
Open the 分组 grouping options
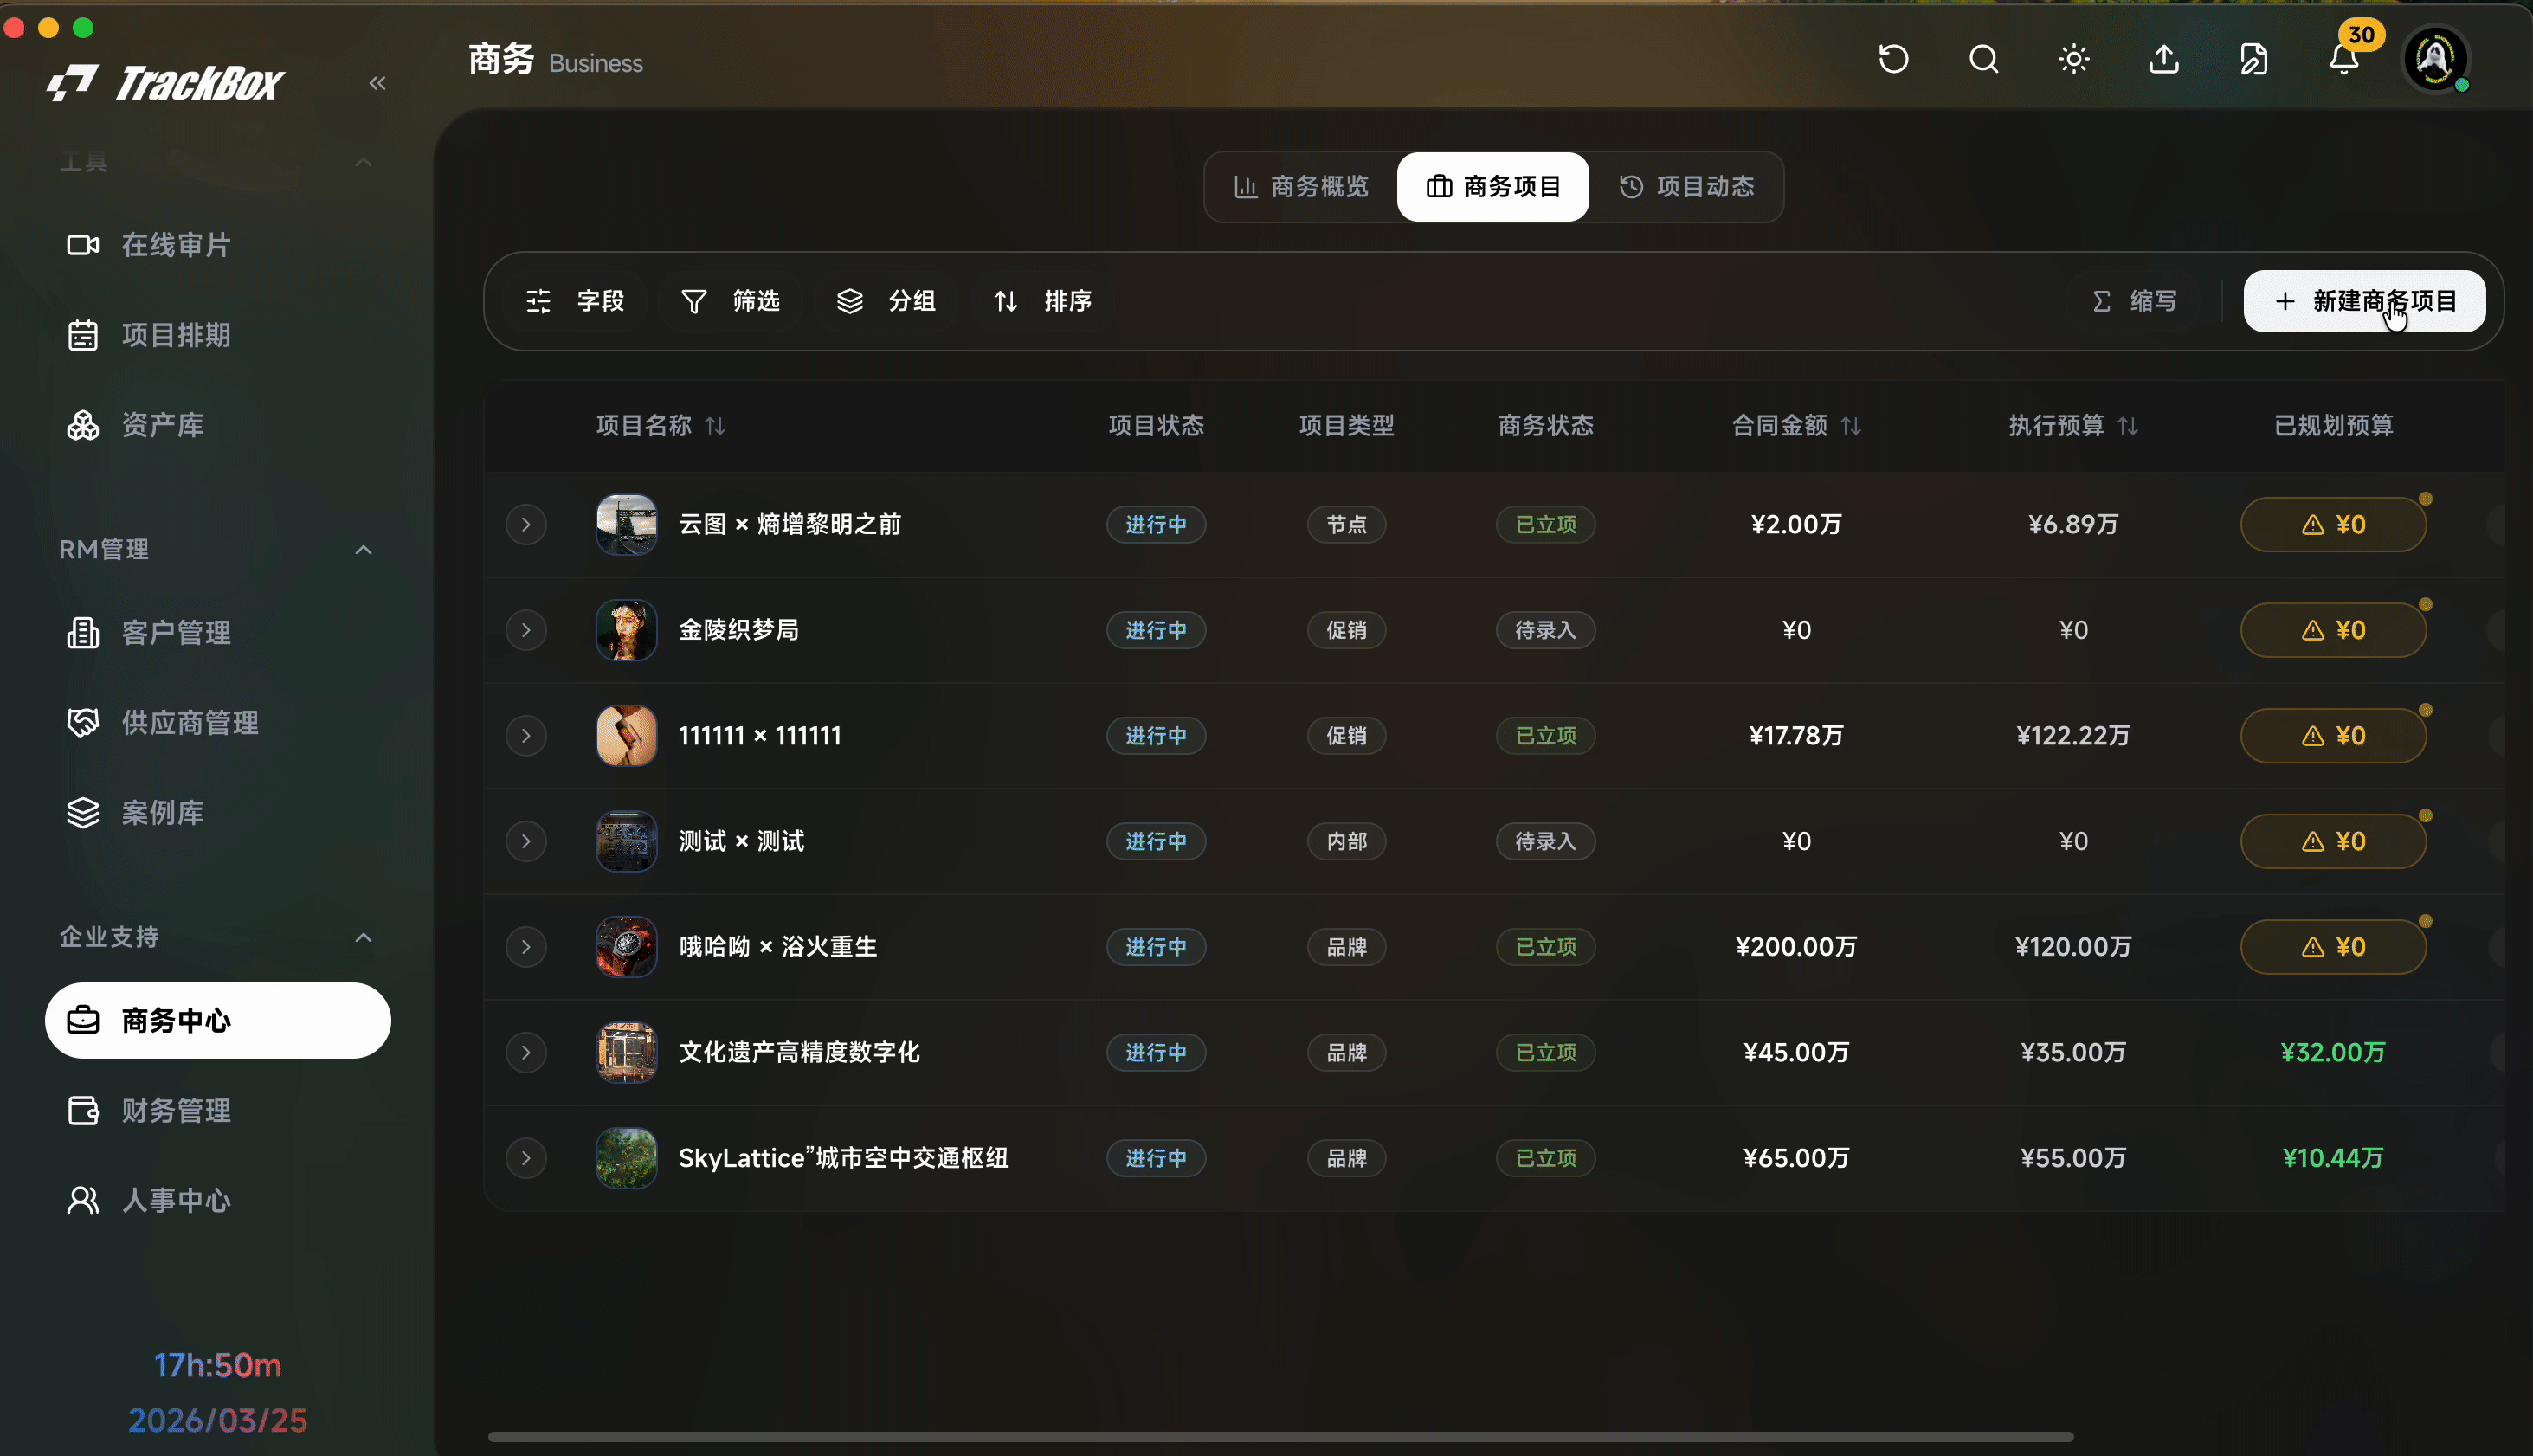886,301
